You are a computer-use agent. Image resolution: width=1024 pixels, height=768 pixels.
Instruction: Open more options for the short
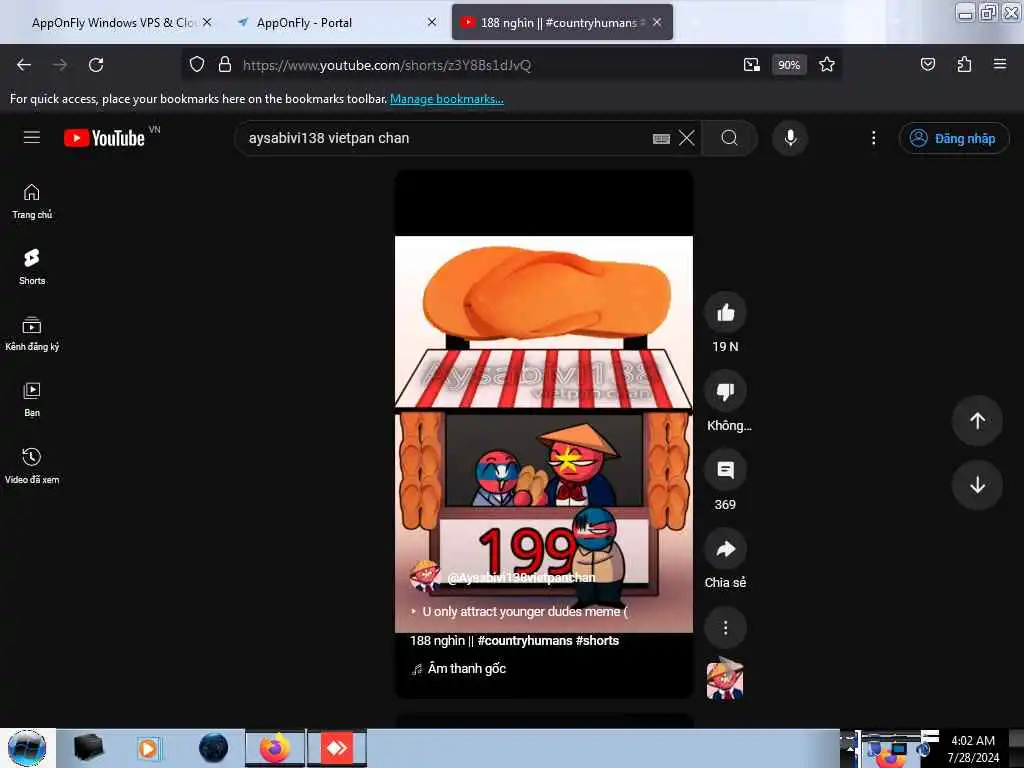click(x=726, y=628)
